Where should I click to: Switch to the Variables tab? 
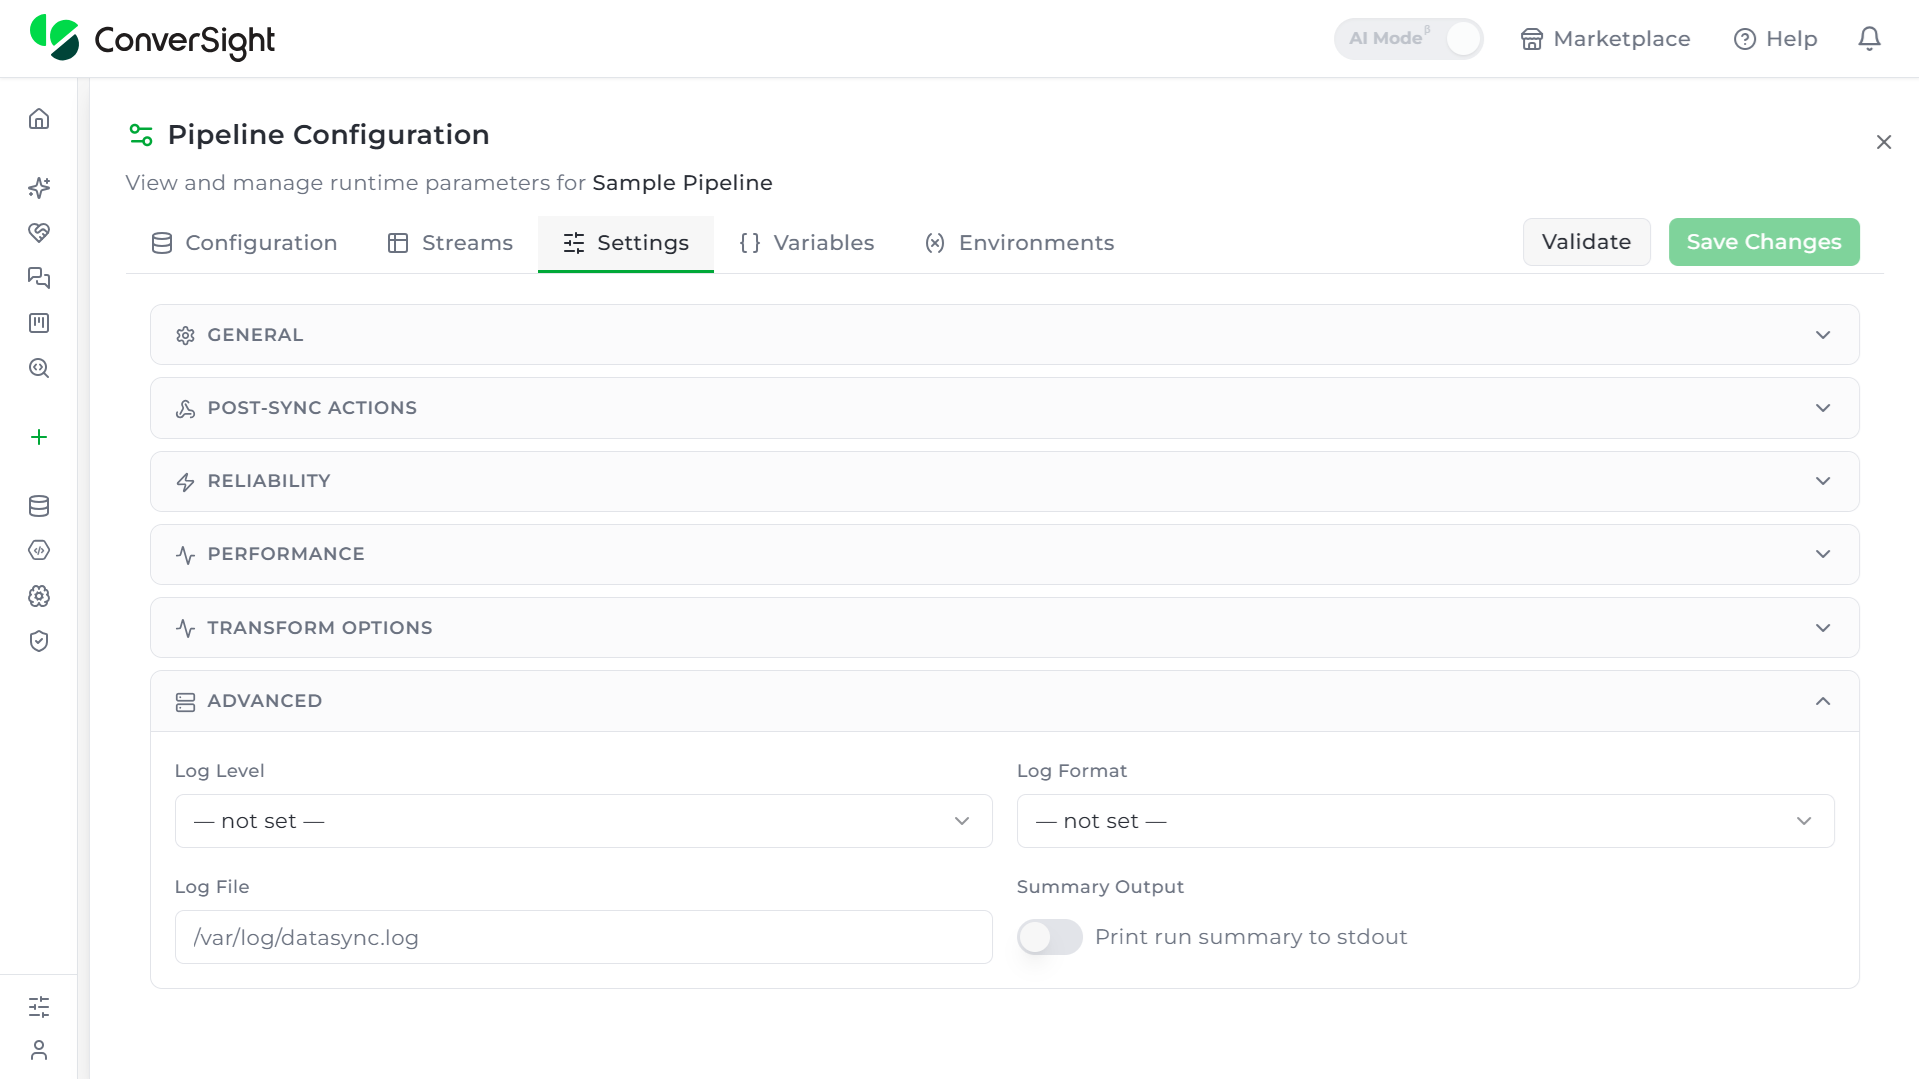(x=807, y=243)
